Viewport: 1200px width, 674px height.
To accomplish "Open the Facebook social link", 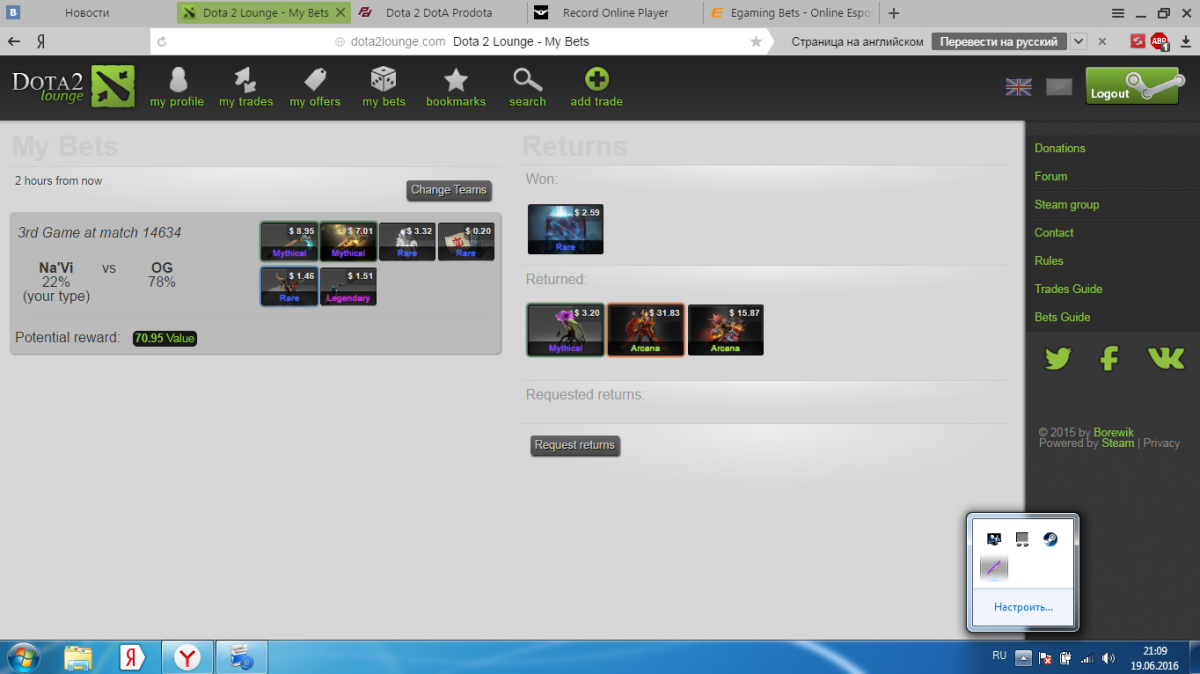I will click(x=1109, y=358).
